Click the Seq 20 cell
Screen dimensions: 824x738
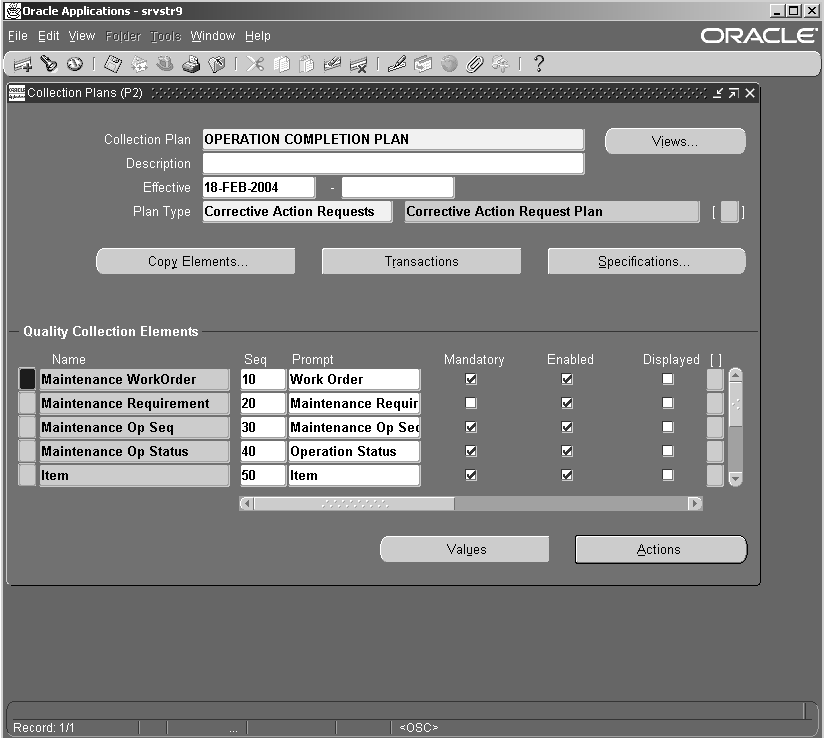263,403
